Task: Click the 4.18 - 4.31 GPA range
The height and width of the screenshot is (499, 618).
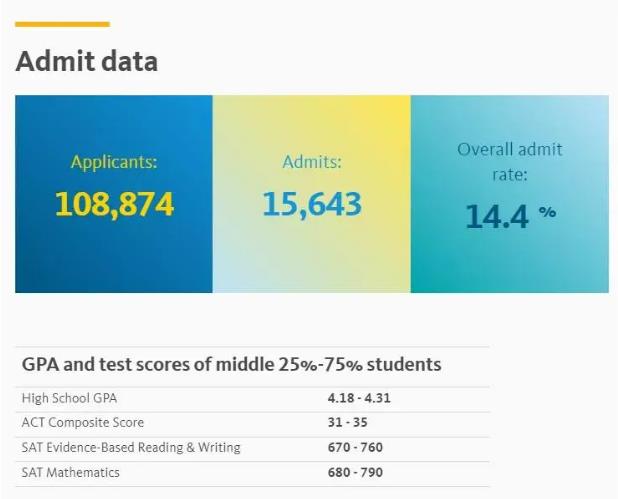Action: (x=359, y=398)
